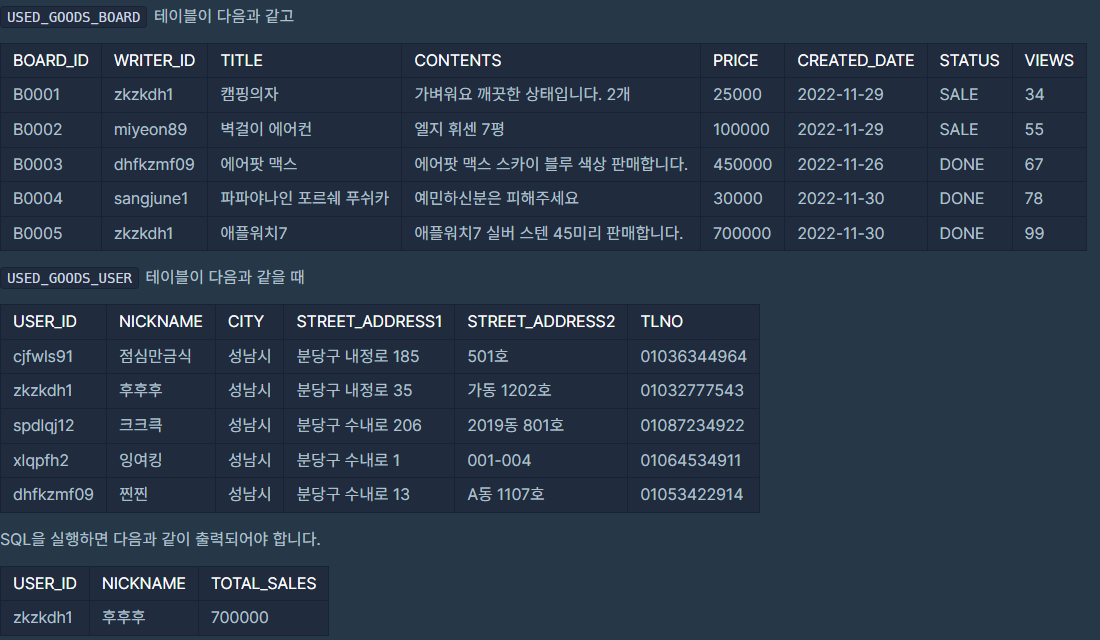Click the 애플워치7 title cell
This screenshot has height=640, width=1100.
(x=304, y=233)
